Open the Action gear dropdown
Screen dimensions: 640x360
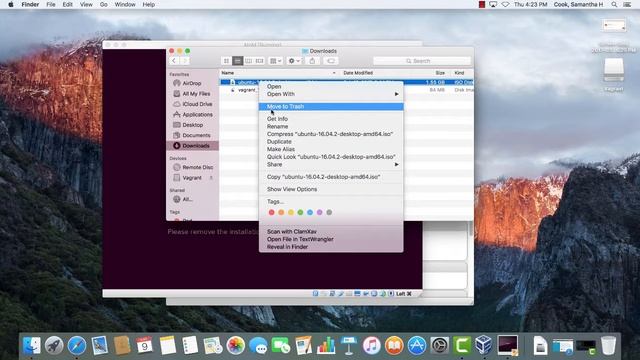pyautogui.click(x=294, y=61)
